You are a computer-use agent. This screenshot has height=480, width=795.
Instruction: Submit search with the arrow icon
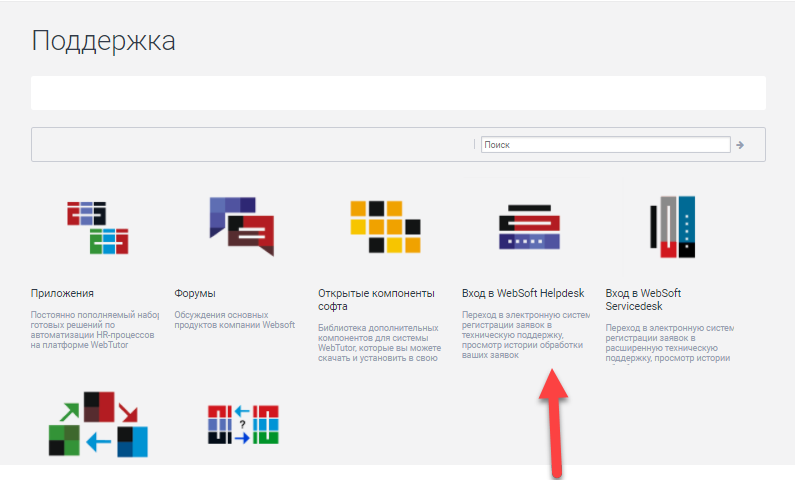pyautogui.click(x=740, y=145)
